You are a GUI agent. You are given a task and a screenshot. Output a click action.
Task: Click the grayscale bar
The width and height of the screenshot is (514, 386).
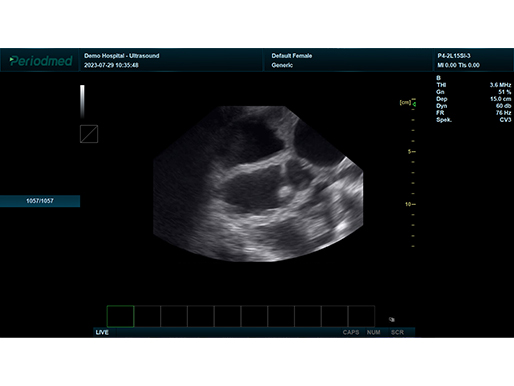pyautogui.click(x=82, y=101)
